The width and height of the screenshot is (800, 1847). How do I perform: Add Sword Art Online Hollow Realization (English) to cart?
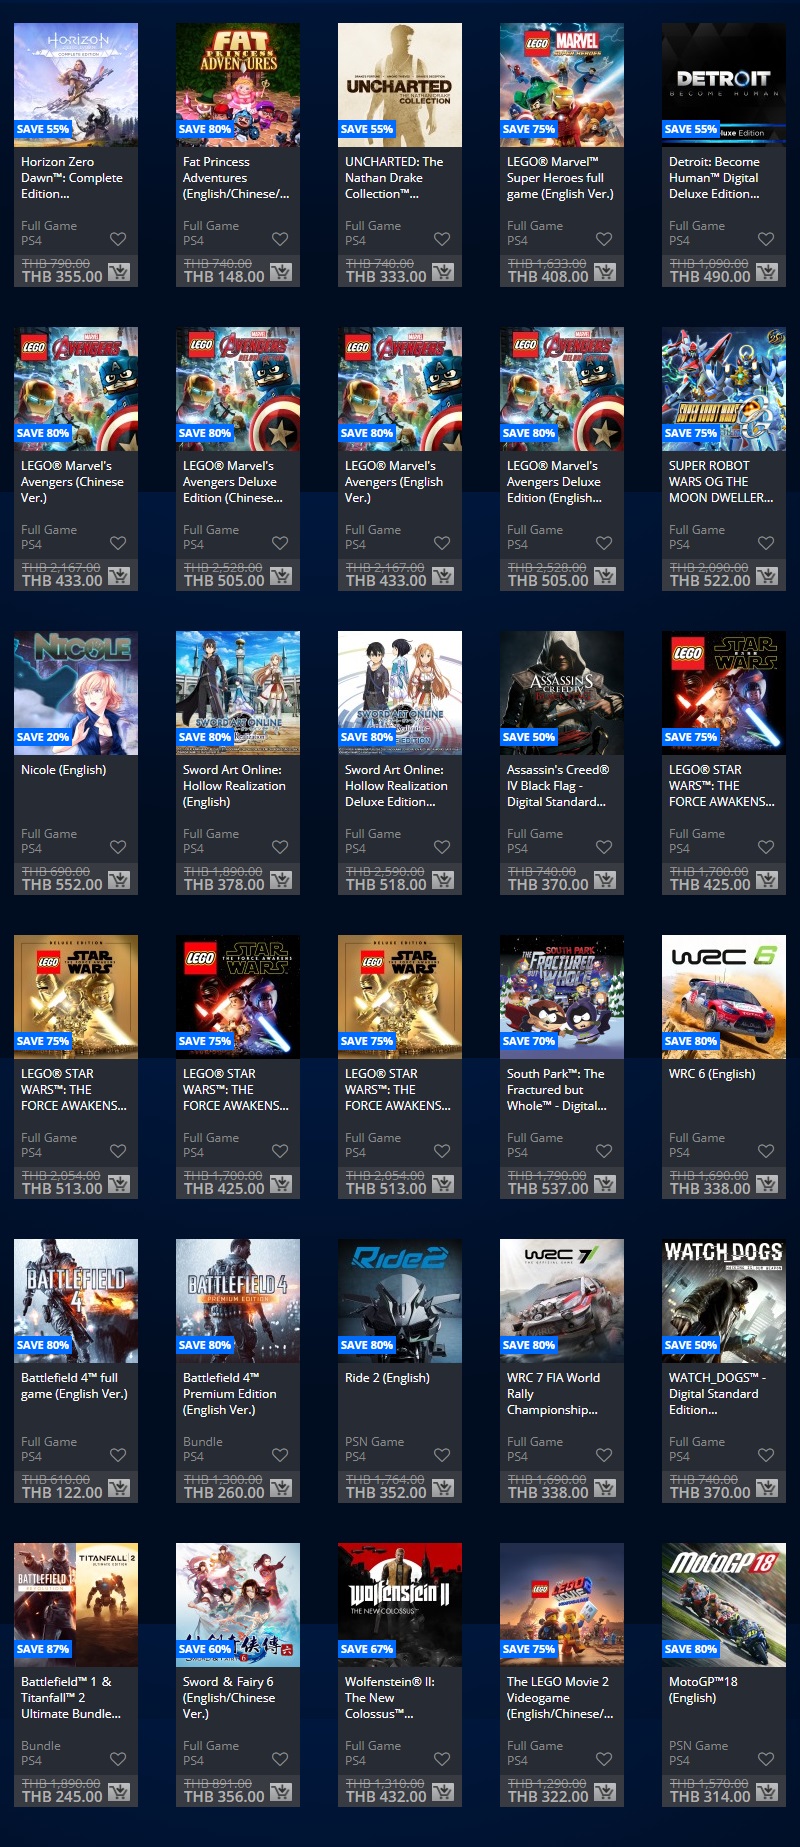point(280,880)
